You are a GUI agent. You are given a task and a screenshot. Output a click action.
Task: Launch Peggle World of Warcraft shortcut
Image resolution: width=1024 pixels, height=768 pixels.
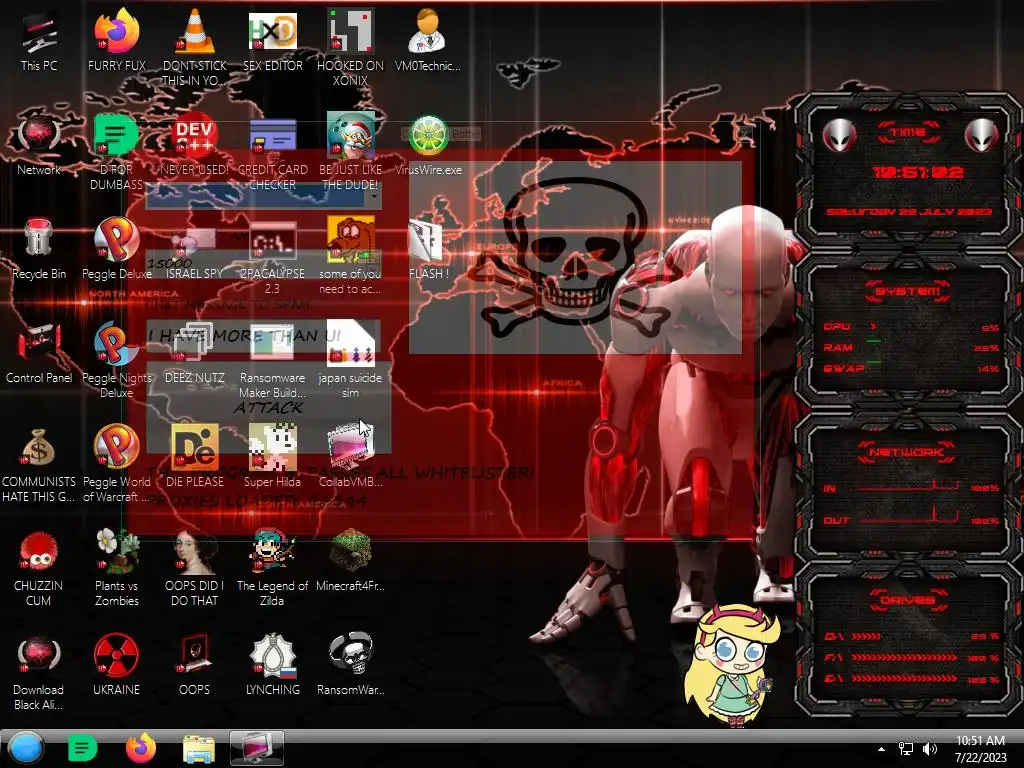tap(116, 464)
